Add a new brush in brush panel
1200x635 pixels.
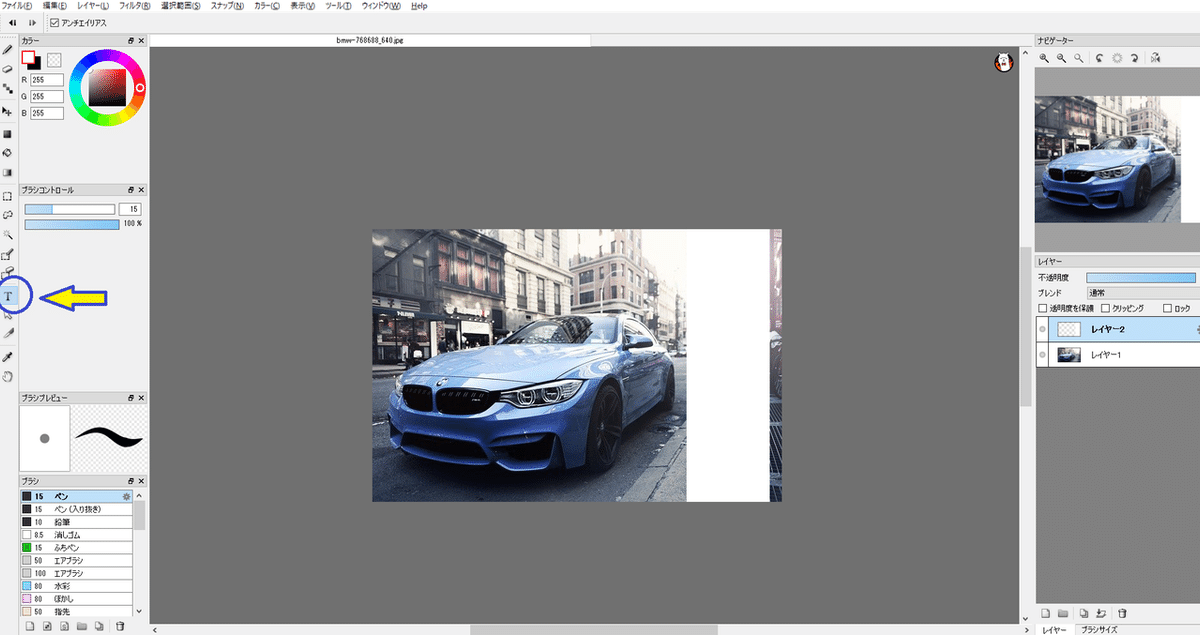click(x=30, y=627)
